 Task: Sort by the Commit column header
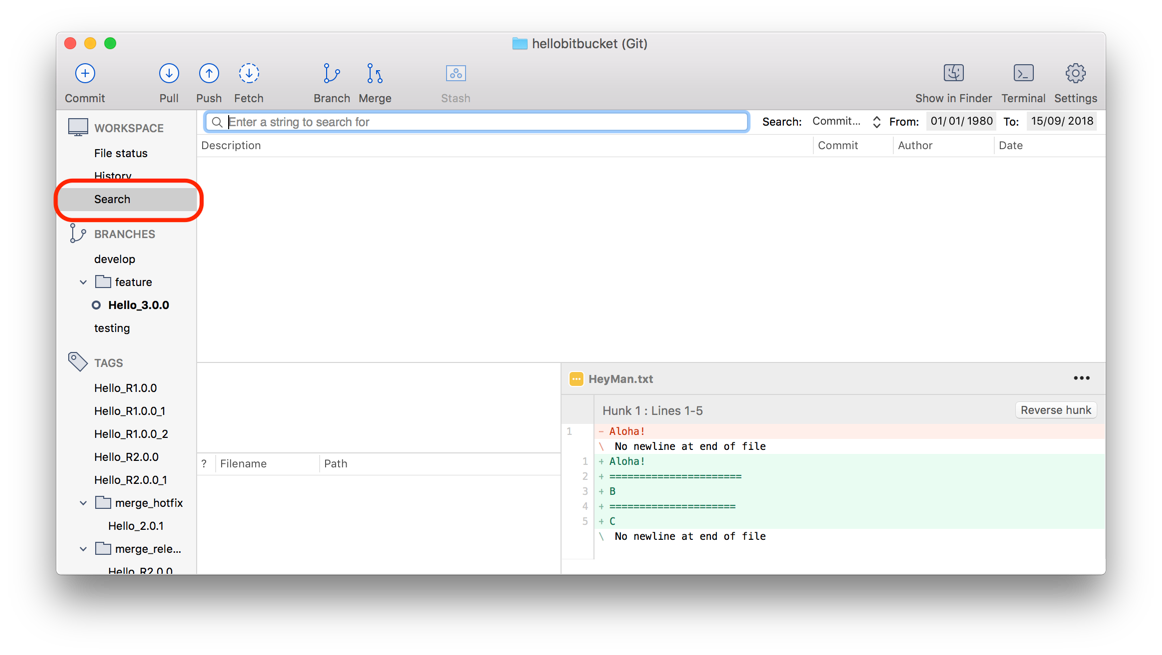click(837, 145)
